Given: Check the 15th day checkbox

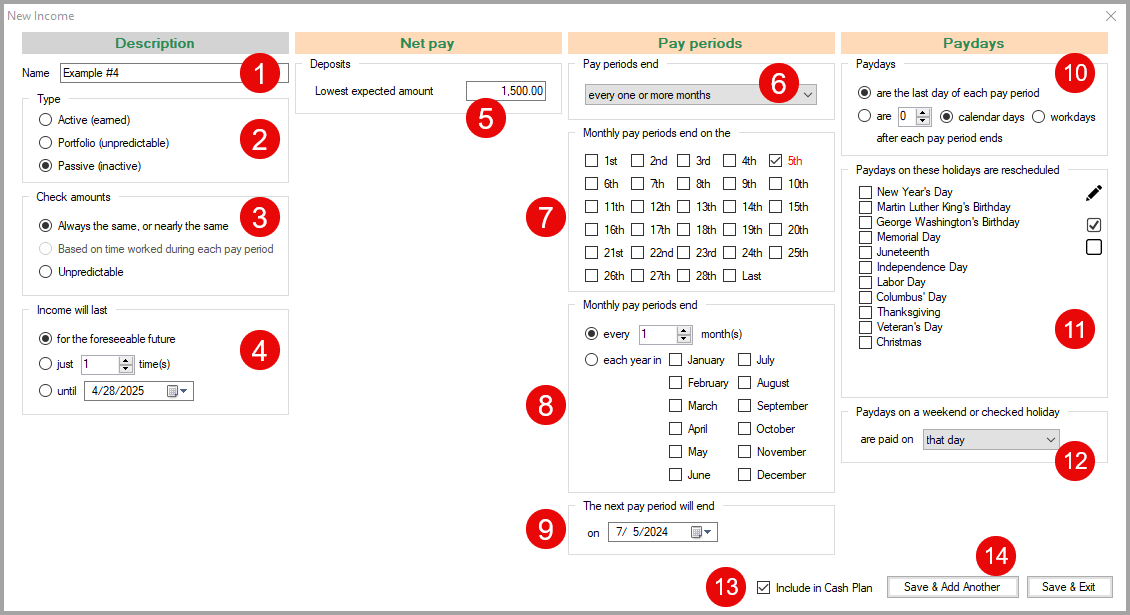Looking at the screenshot, I should [775, 207].
